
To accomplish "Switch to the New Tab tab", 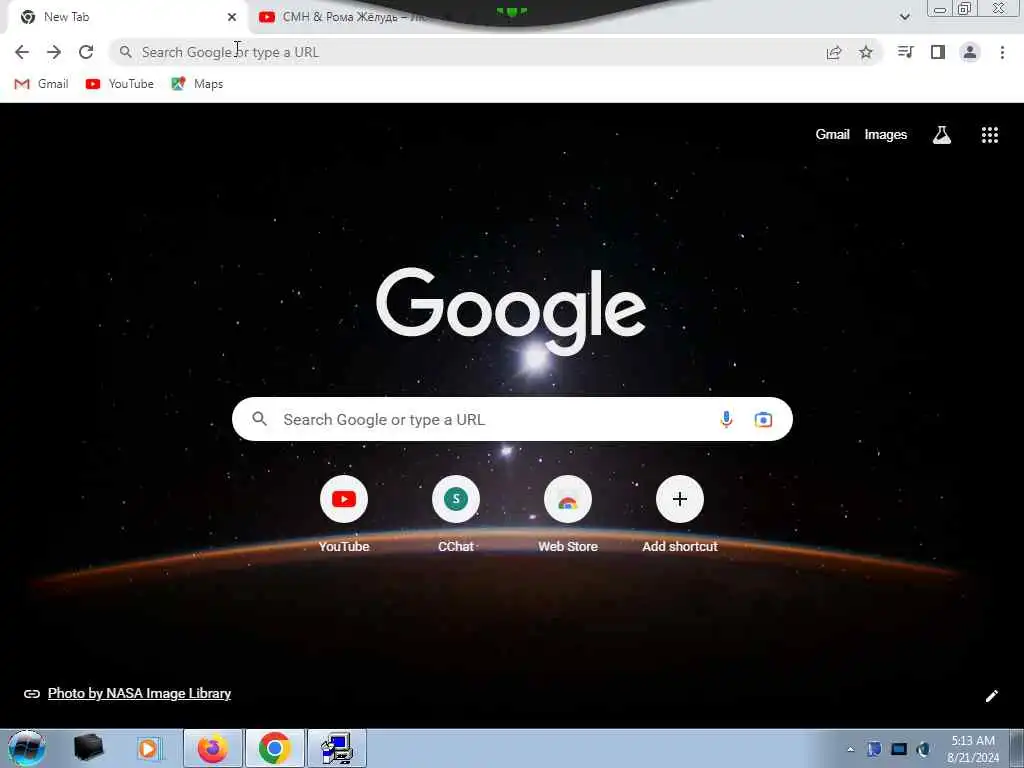I will [x=124, y=17].
